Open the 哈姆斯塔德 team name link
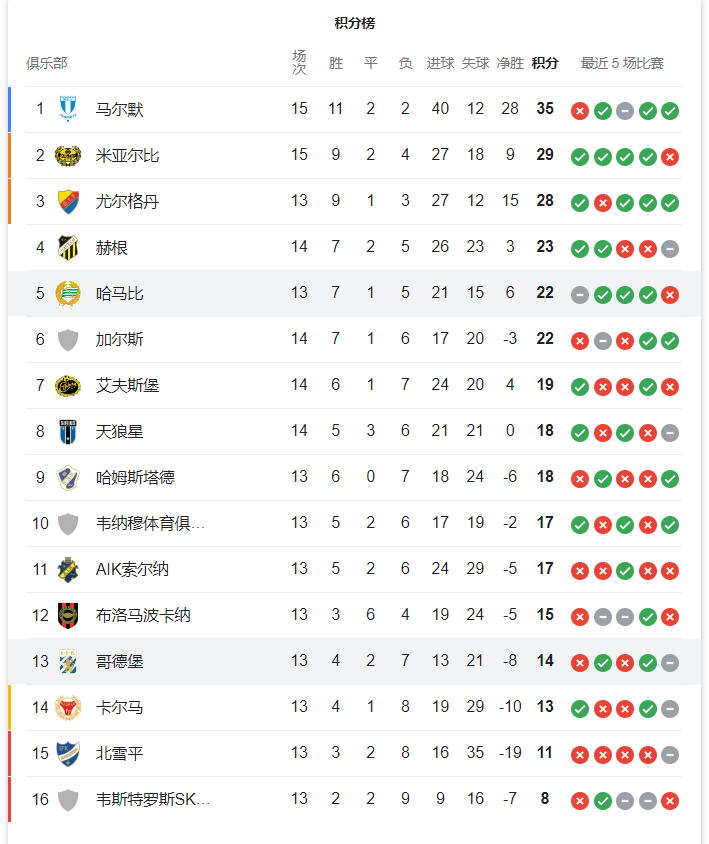 pyautogui.click(x=135, y=477)
